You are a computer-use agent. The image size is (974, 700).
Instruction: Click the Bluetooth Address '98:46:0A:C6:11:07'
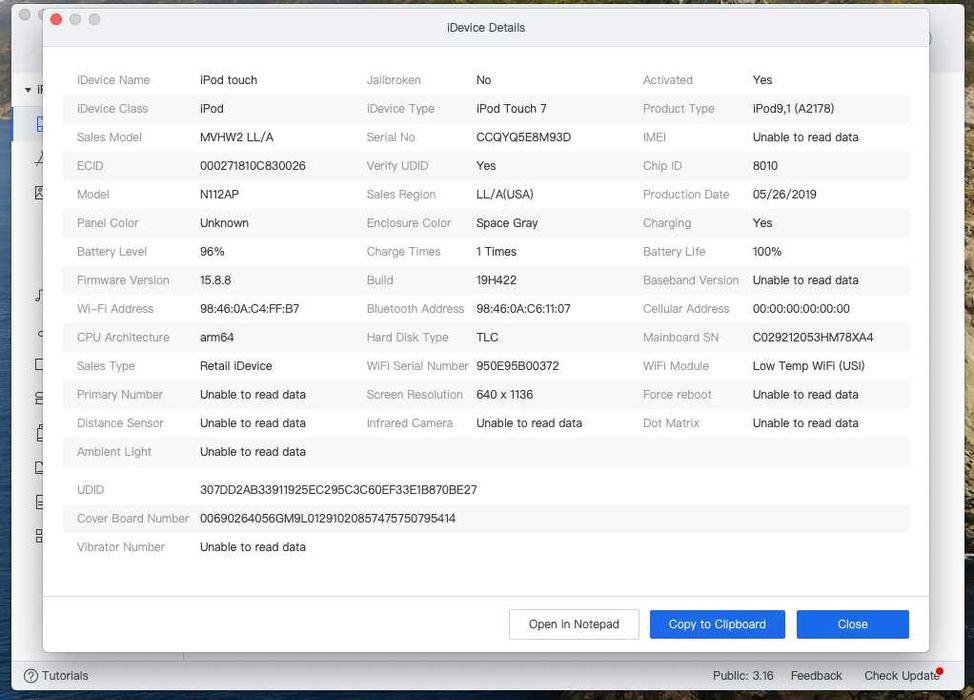coord(523,309)
